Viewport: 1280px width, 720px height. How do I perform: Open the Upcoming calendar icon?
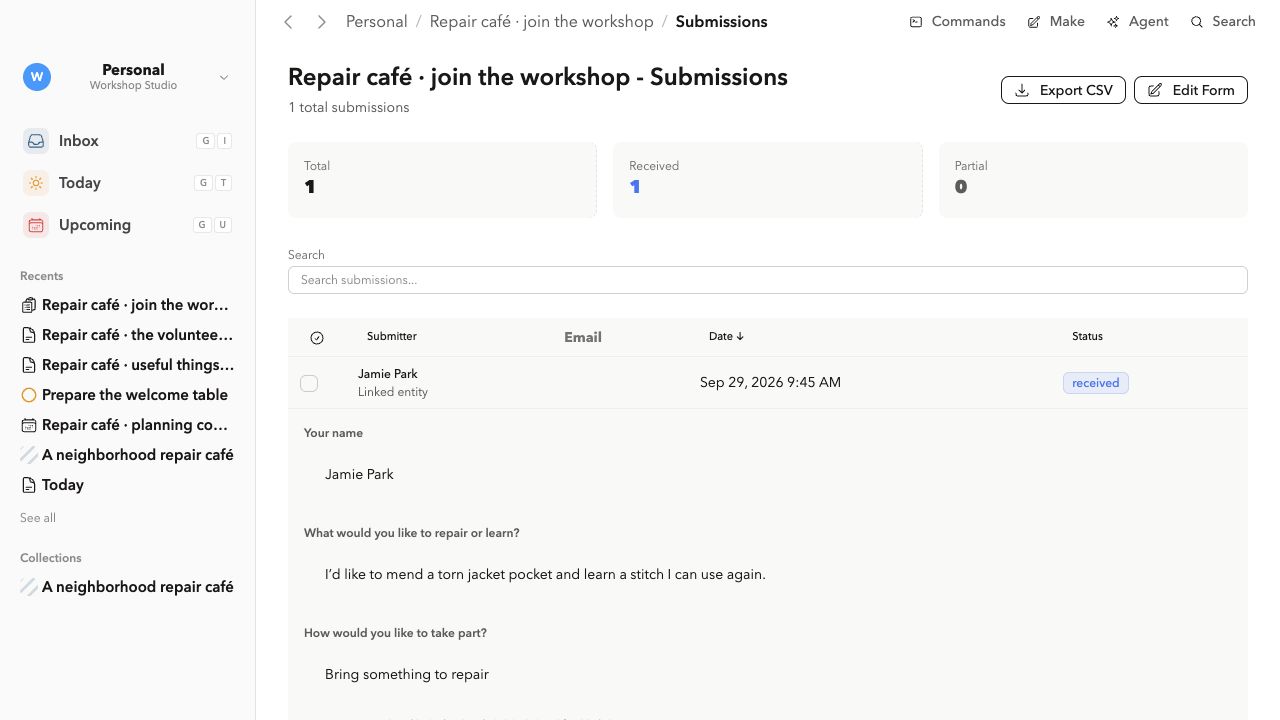(x=36, y=225)
